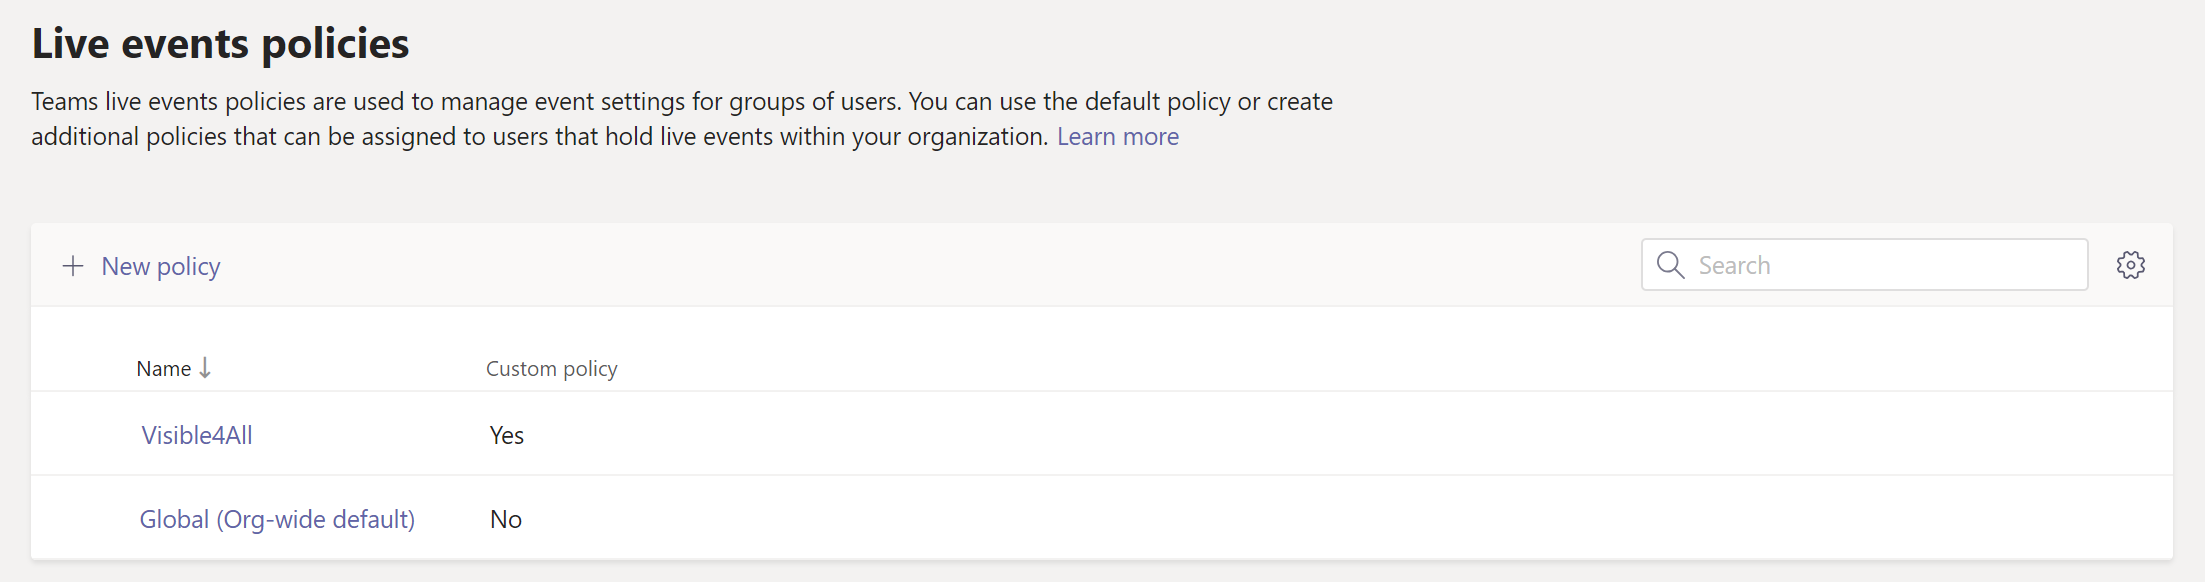
Task: Click blank header row area right of Custom policy
Action: pos(1300,369)
